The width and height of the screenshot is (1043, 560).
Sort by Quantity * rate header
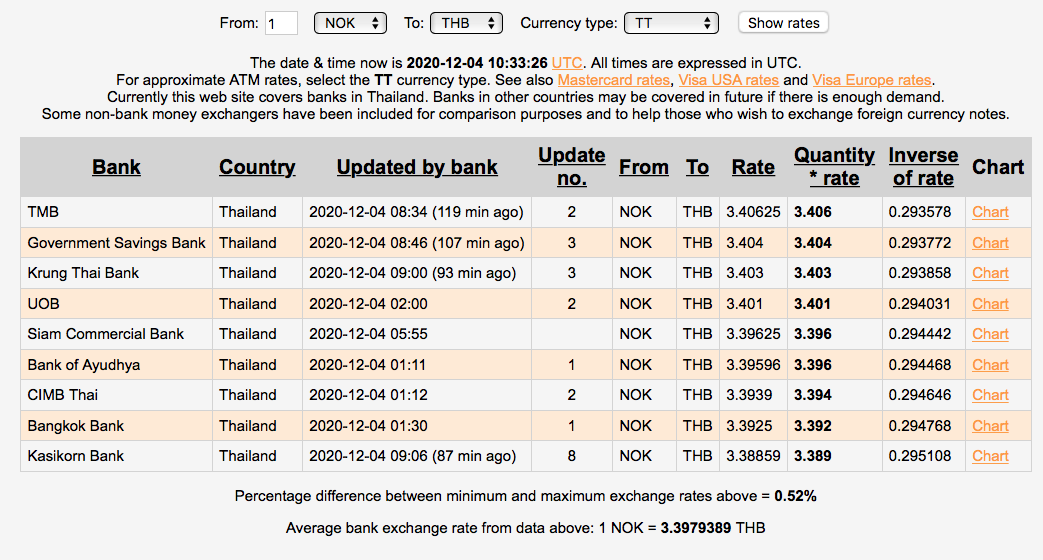(834, 167)
